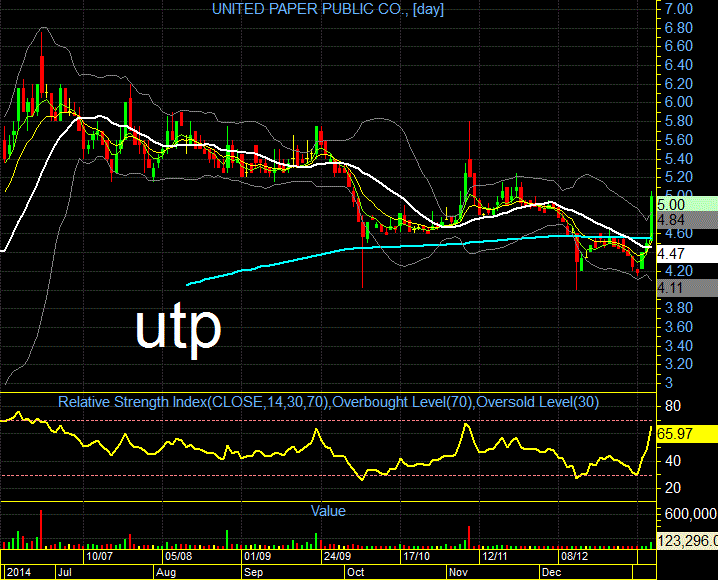The image size is (718, 580).
Task: Select the 600,000 volume scale label
Action: (691, 514)
